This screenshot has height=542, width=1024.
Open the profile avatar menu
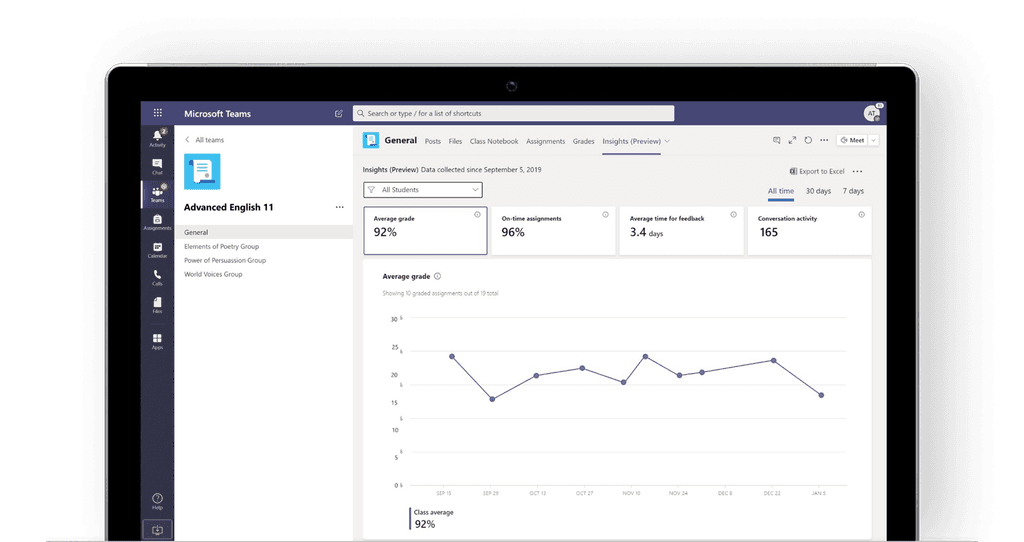(x=872, y=113)
